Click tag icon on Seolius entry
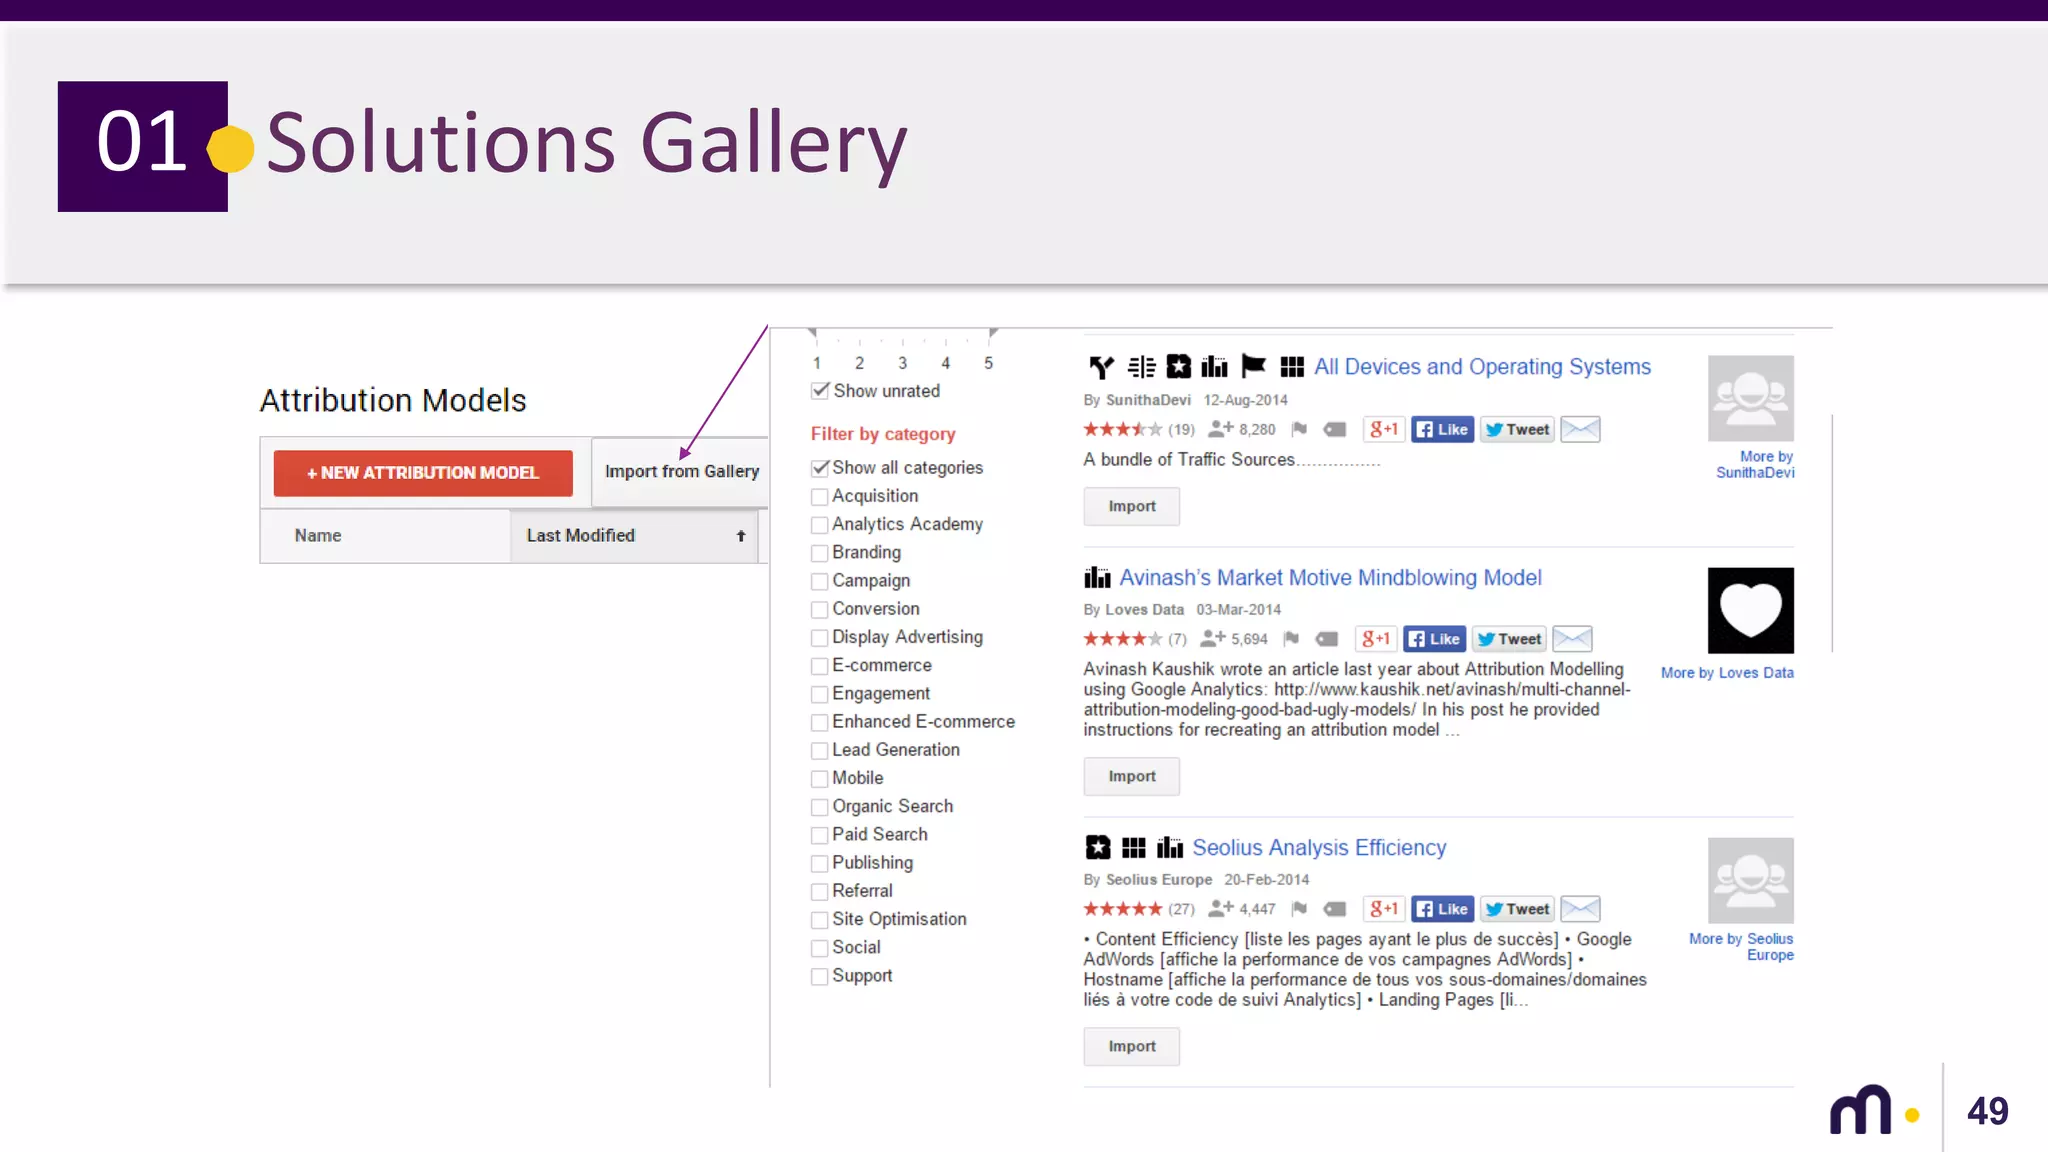 click(1335, 909)
